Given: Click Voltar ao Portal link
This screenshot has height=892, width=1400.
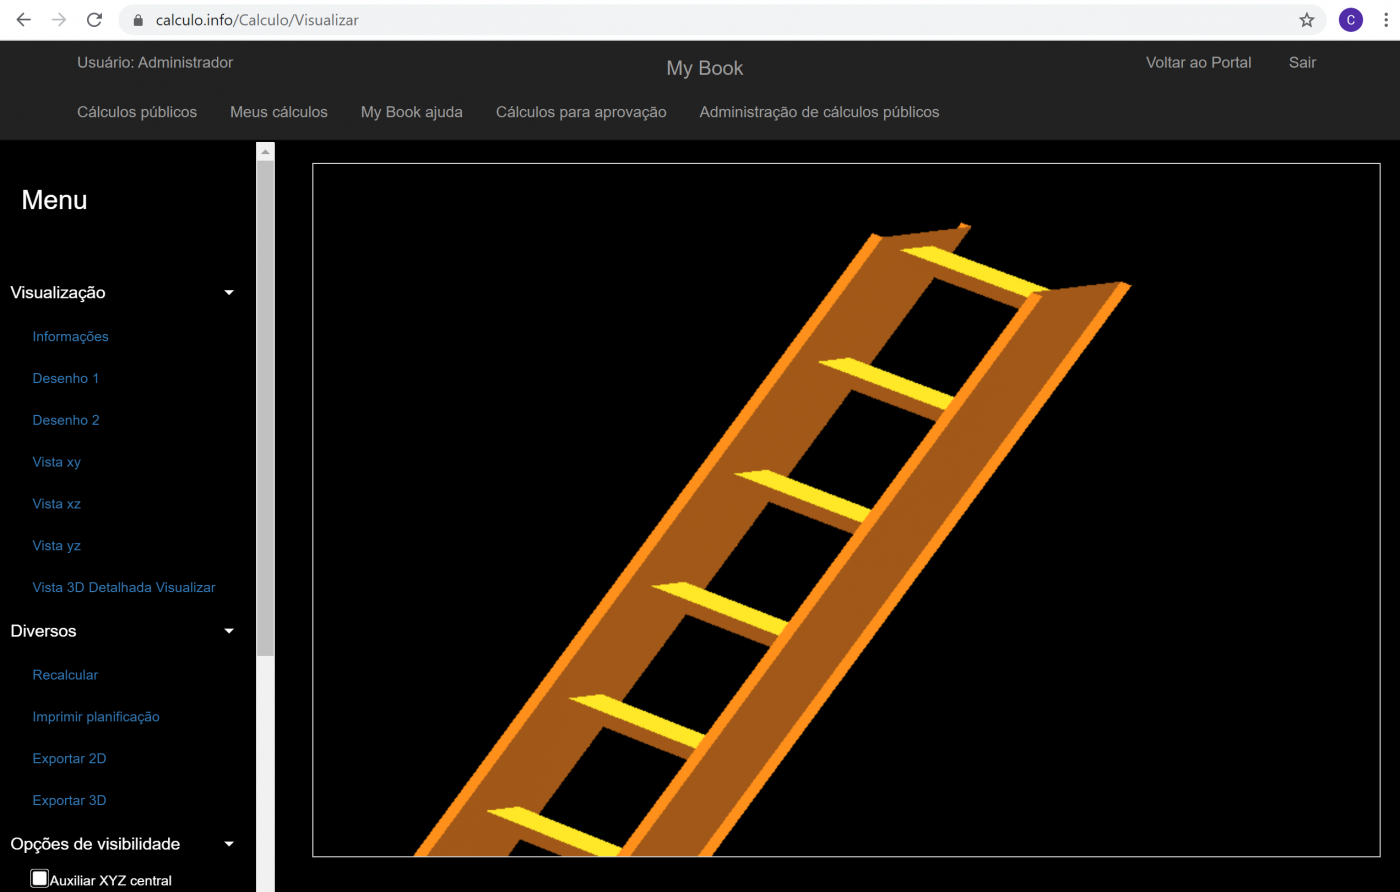Looking at the screenshot, I should [x=1198, y=62].
